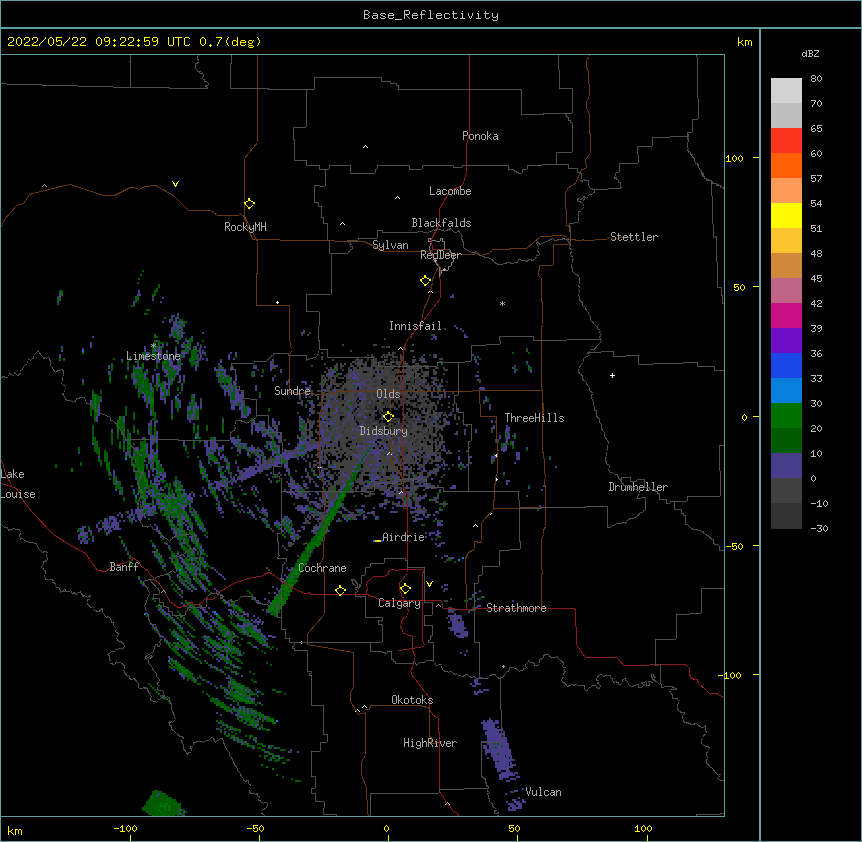This screenshot has width=862, height=842.
Task: Click the Blackfalds city label
Action: (441, 223)
